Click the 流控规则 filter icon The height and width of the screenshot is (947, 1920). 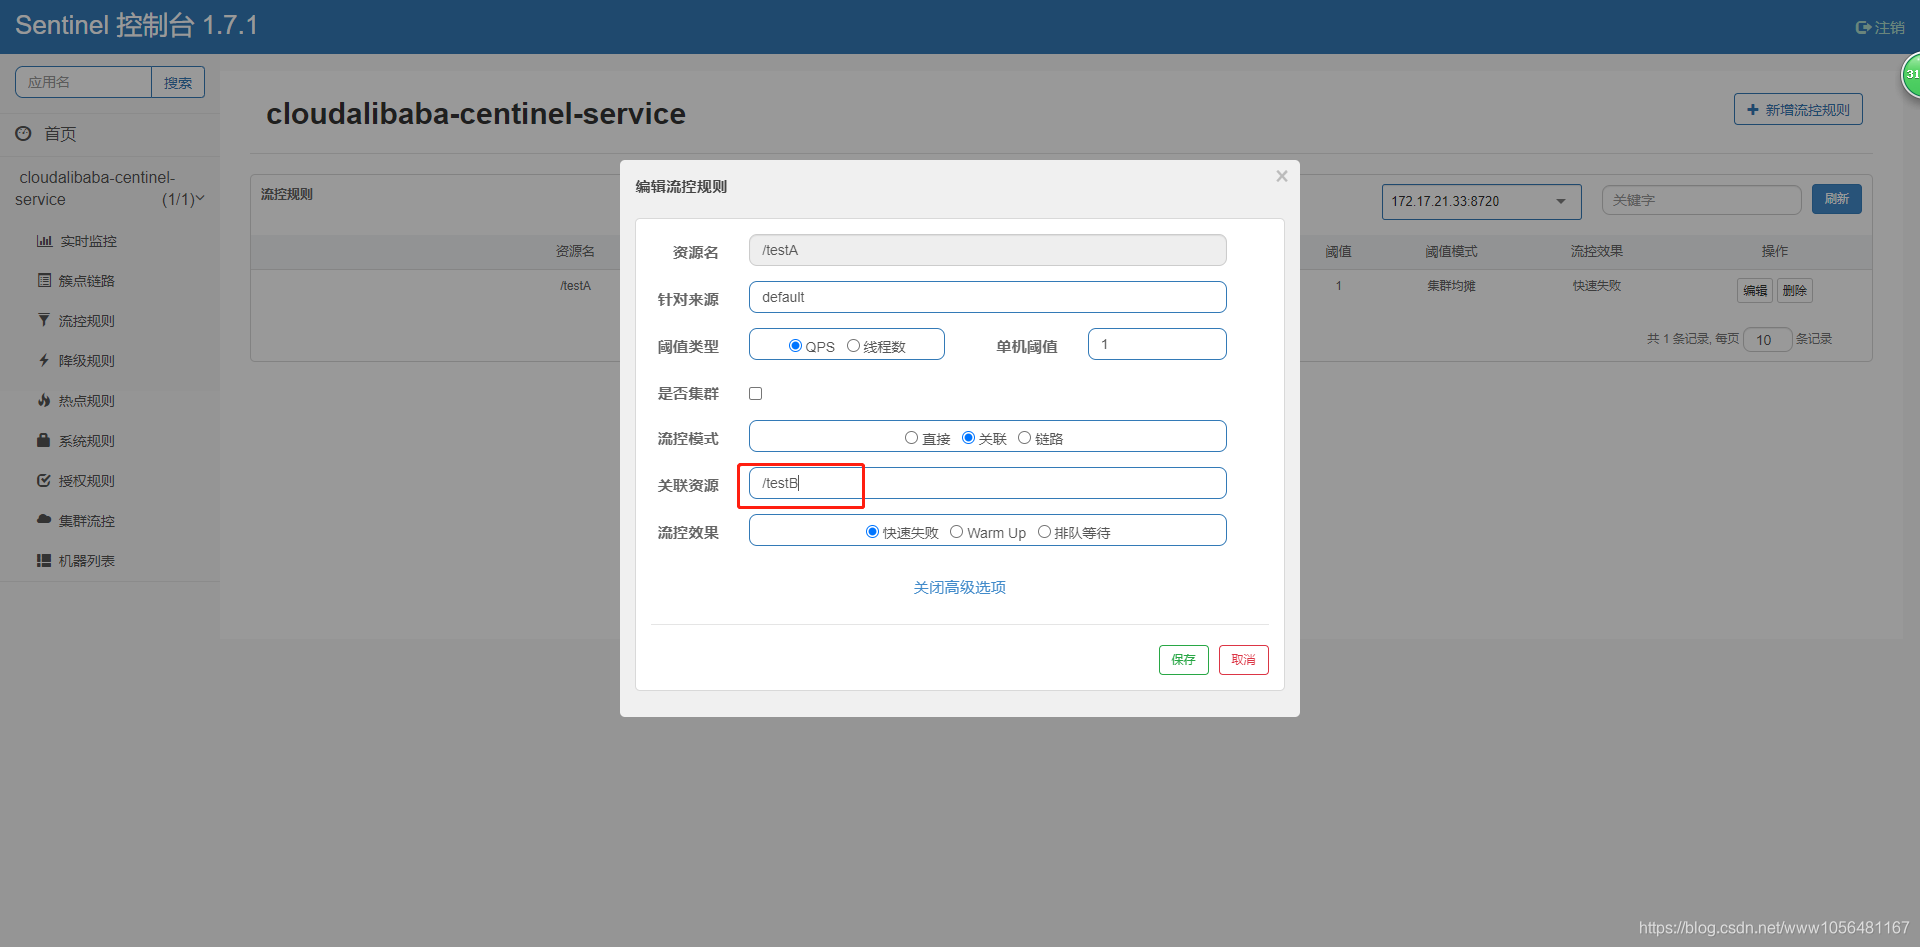pyautogui.click(x=44, y=321)
